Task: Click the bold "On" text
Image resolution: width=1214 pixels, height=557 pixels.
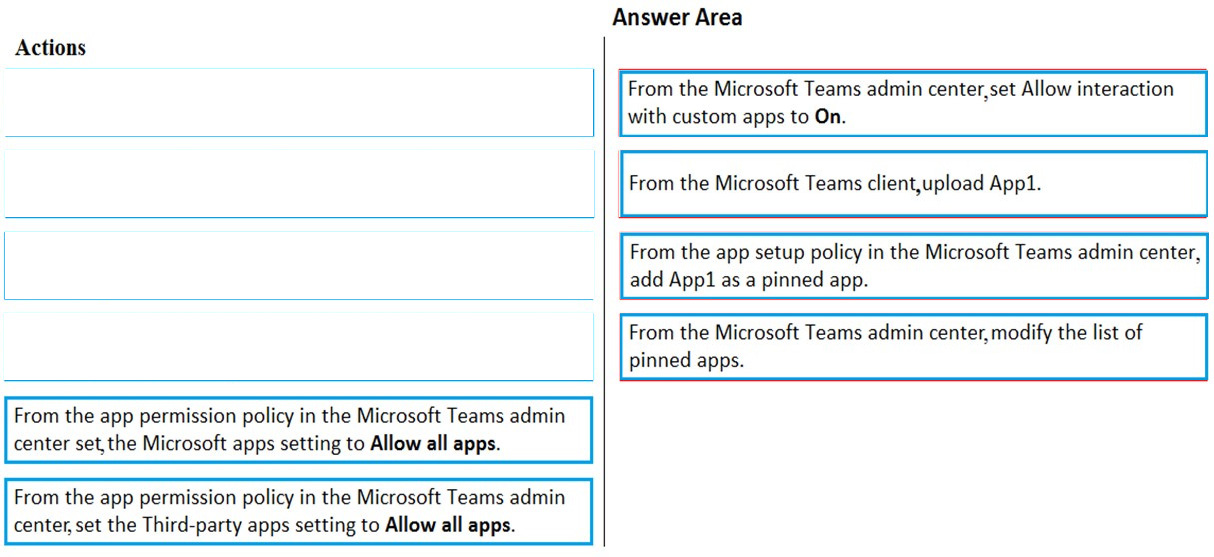Action: (x=828, y=116)
